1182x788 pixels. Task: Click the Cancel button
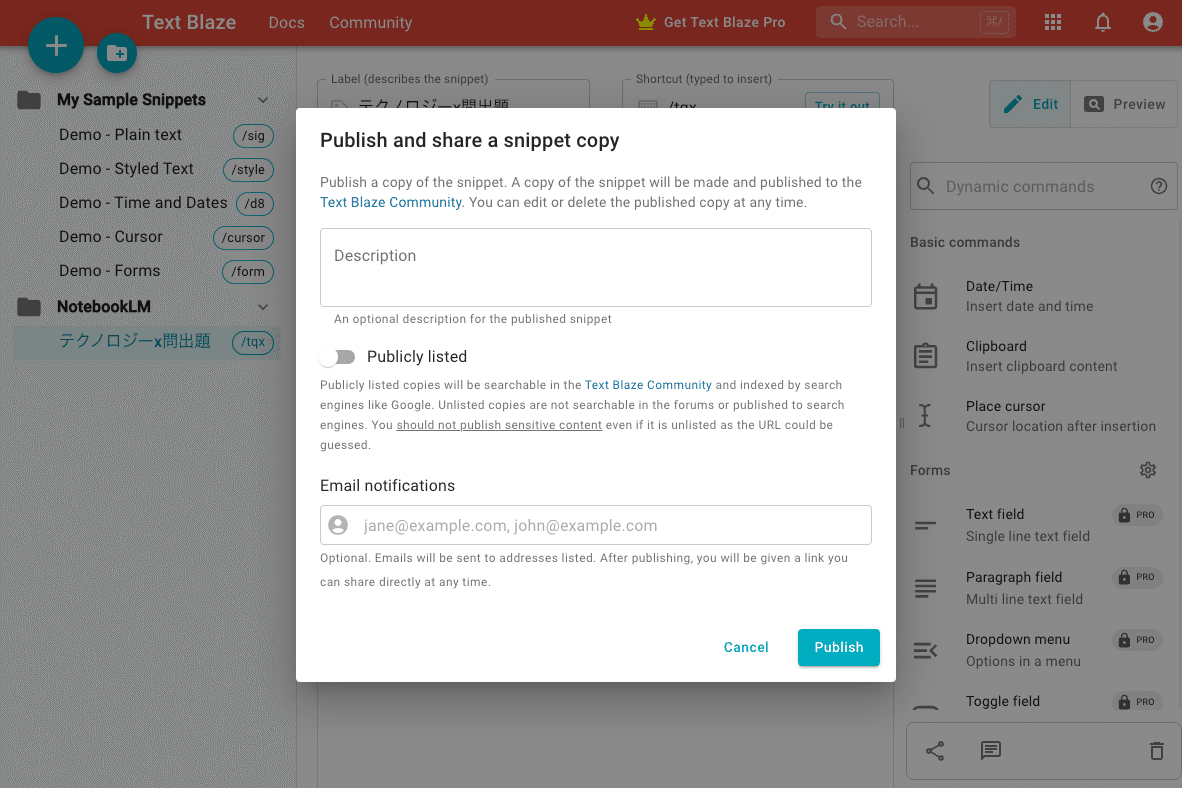[x=746, y=648]
